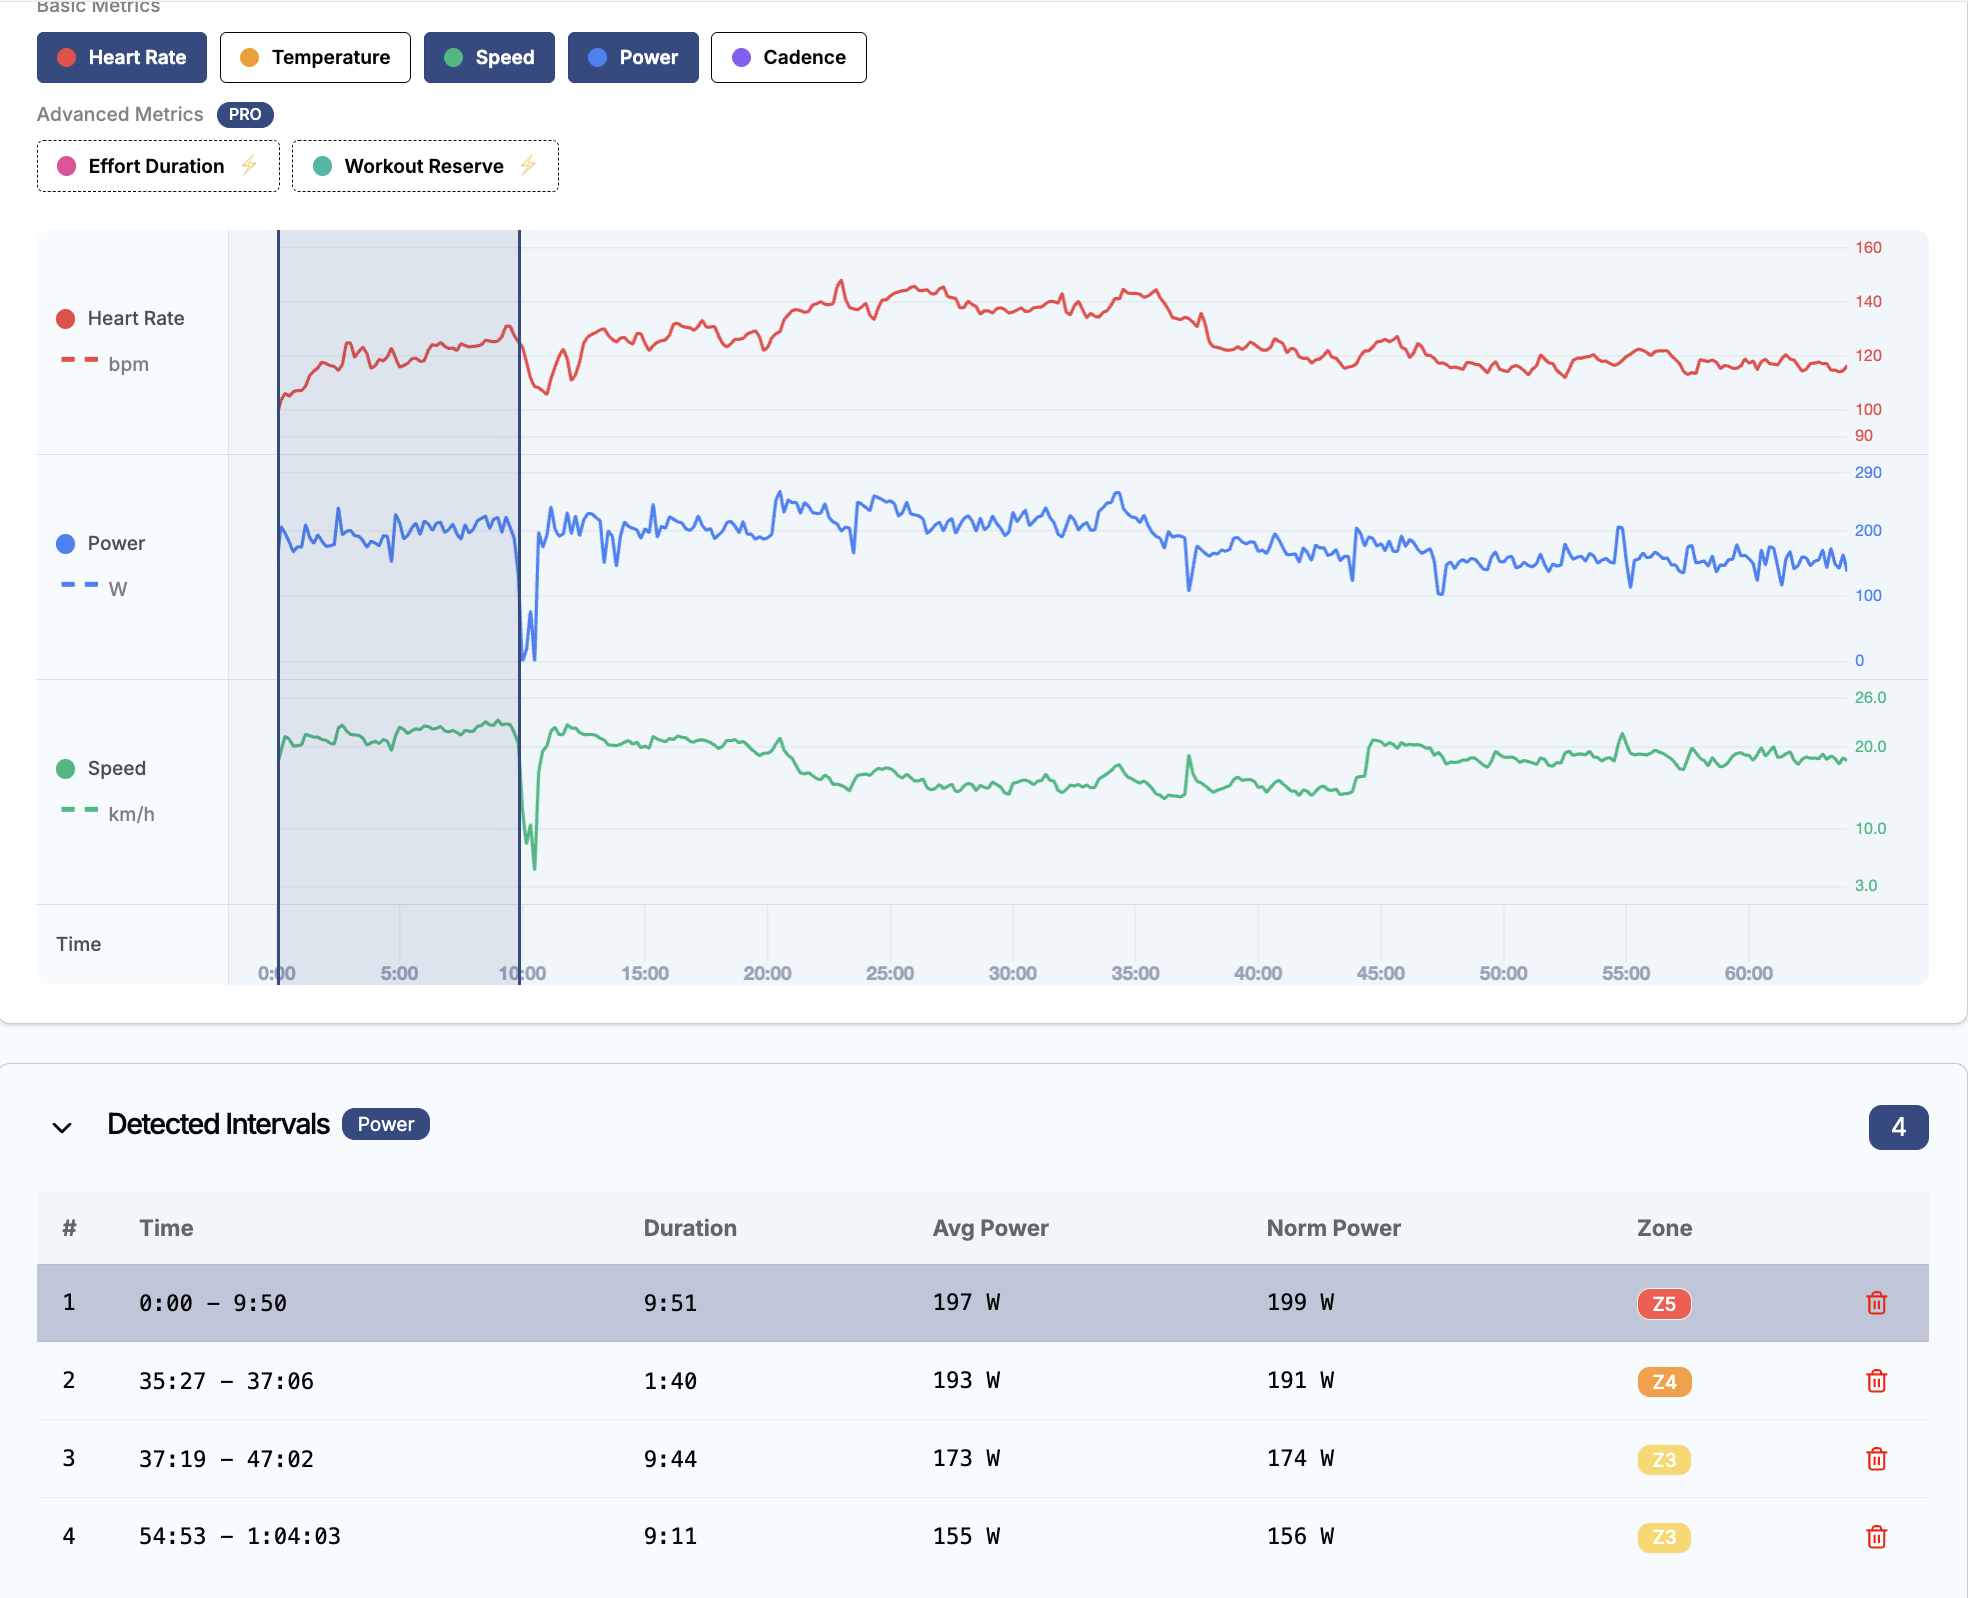Click the Z4 zone badge

[1663, 1382]
